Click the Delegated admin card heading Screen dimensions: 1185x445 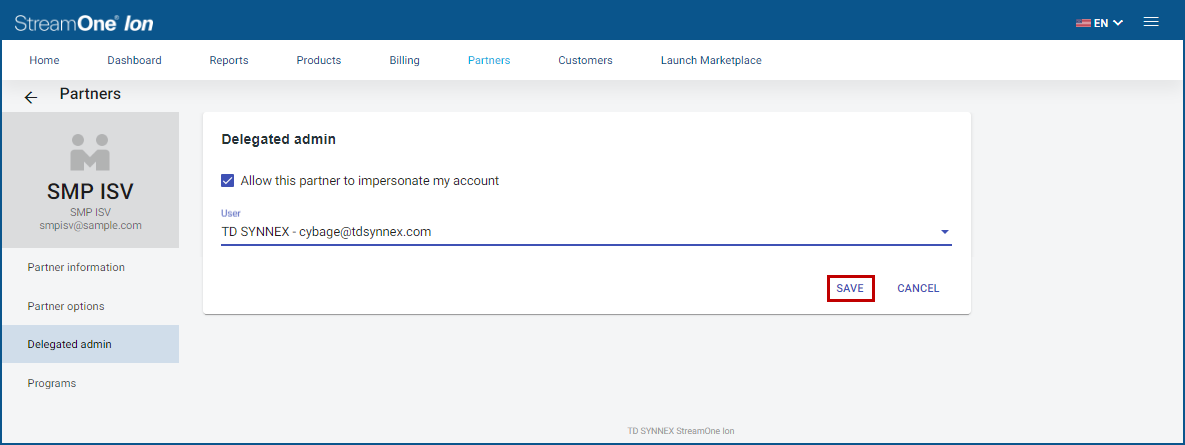(278, 139)
